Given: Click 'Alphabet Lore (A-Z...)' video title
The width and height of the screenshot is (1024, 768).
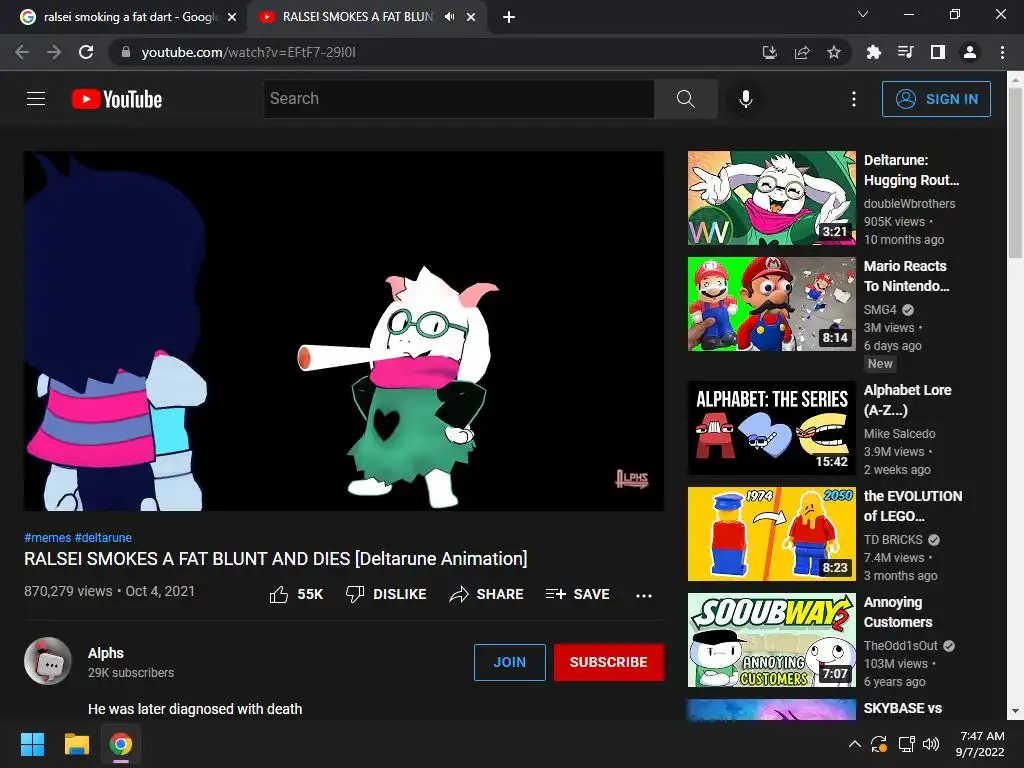Looking at the screenshot, I should pyautogui.click(x=908, y=400).
